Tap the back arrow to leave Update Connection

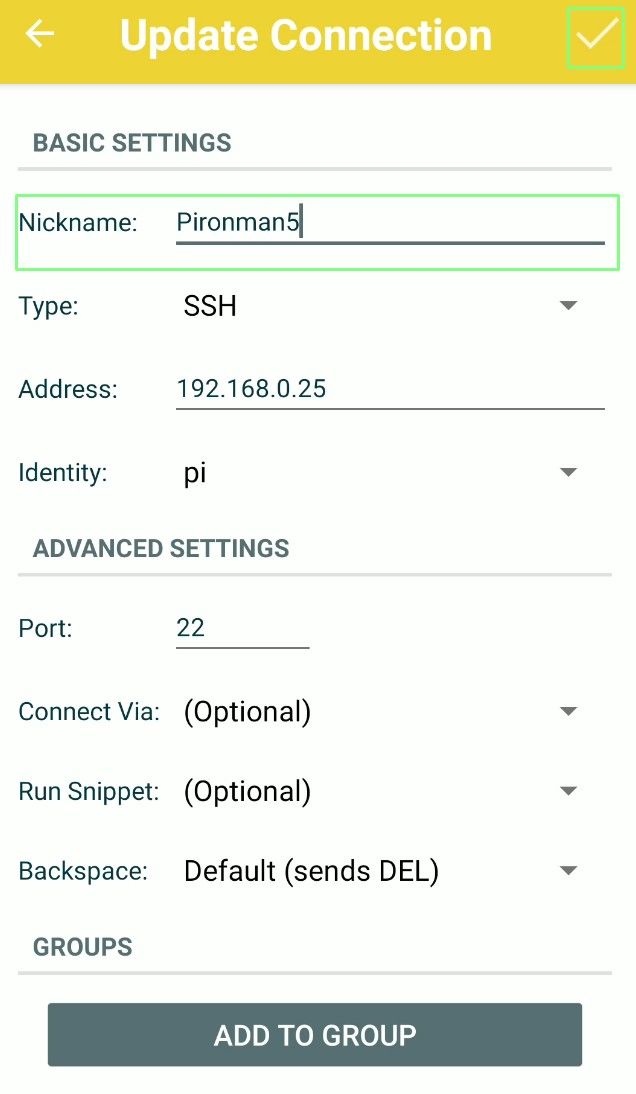(x=39, y=35)
